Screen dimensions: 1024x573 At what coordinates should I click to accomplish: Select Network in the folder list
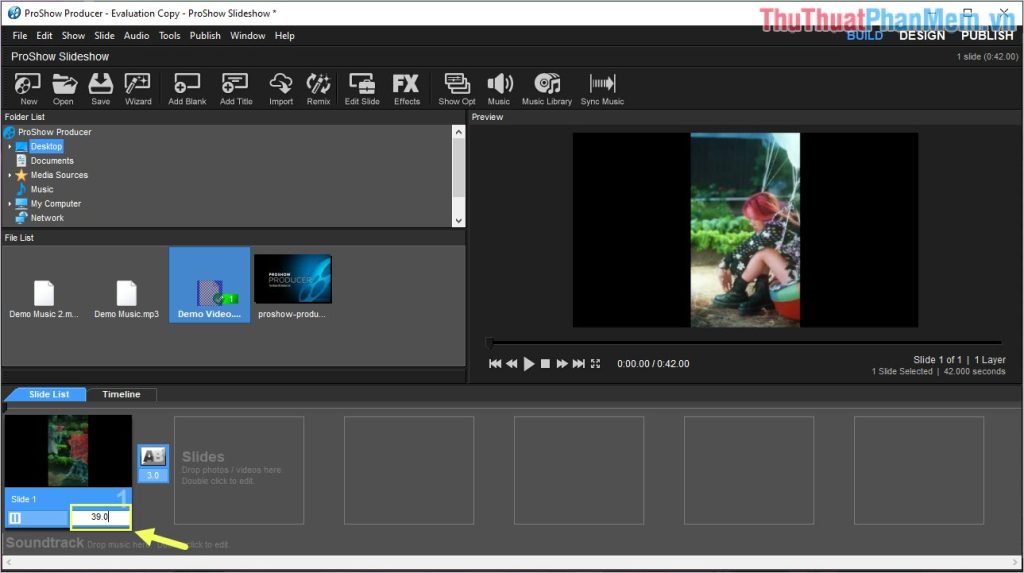point(47,218)
